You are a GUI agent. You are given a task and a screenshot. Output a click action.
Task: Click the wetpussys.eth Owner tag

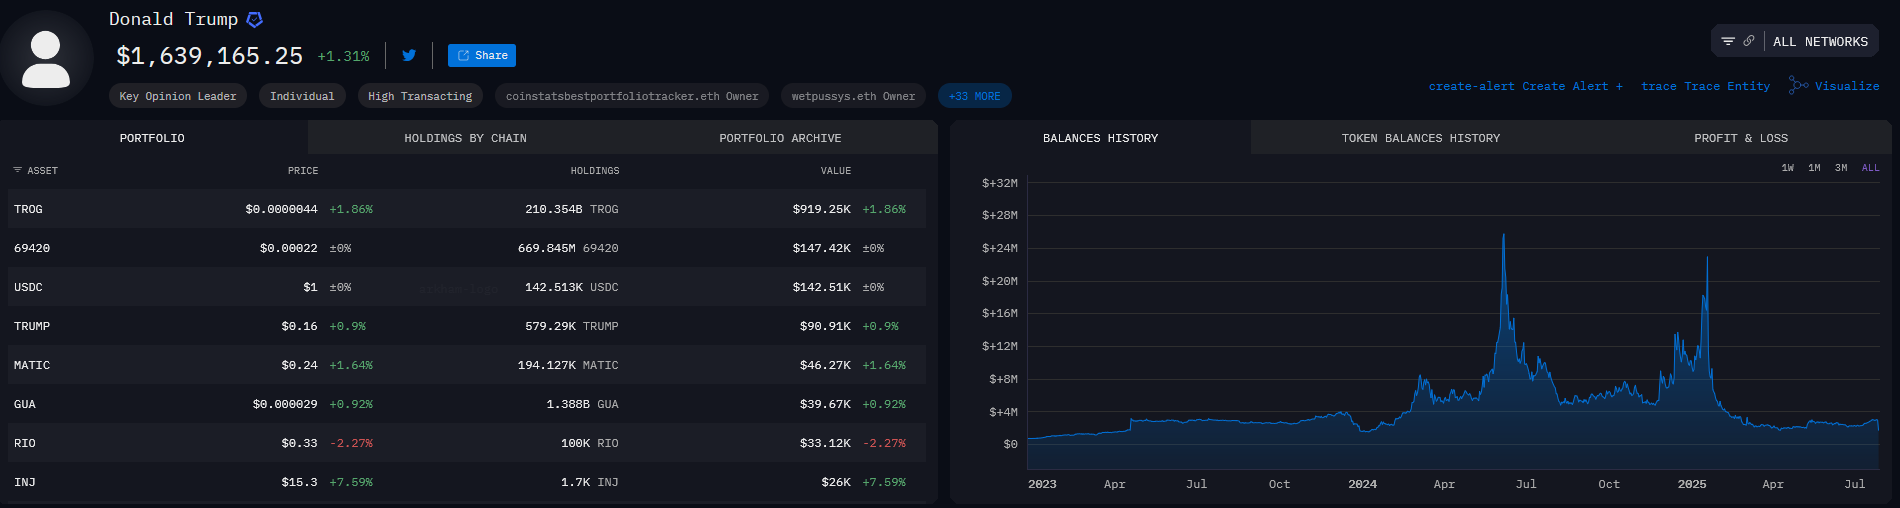[x=853, y=96]
